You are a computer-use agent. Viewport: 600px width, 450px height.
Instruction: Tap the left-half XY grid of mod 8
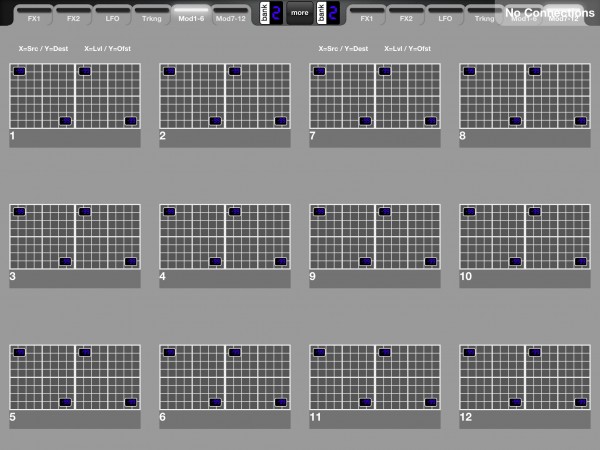click(492, 96)
